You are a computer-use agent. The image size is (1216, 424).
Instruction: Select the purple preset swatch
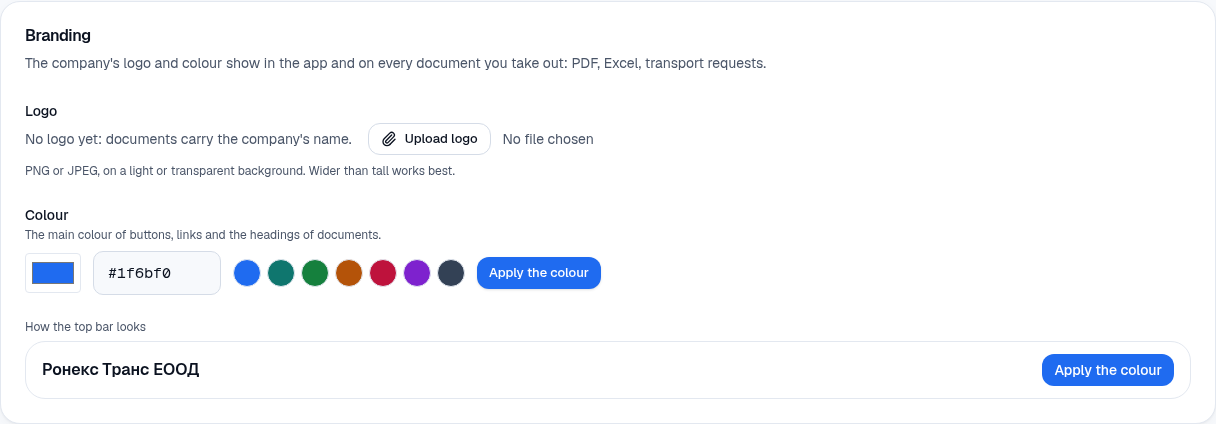point(417,273)
